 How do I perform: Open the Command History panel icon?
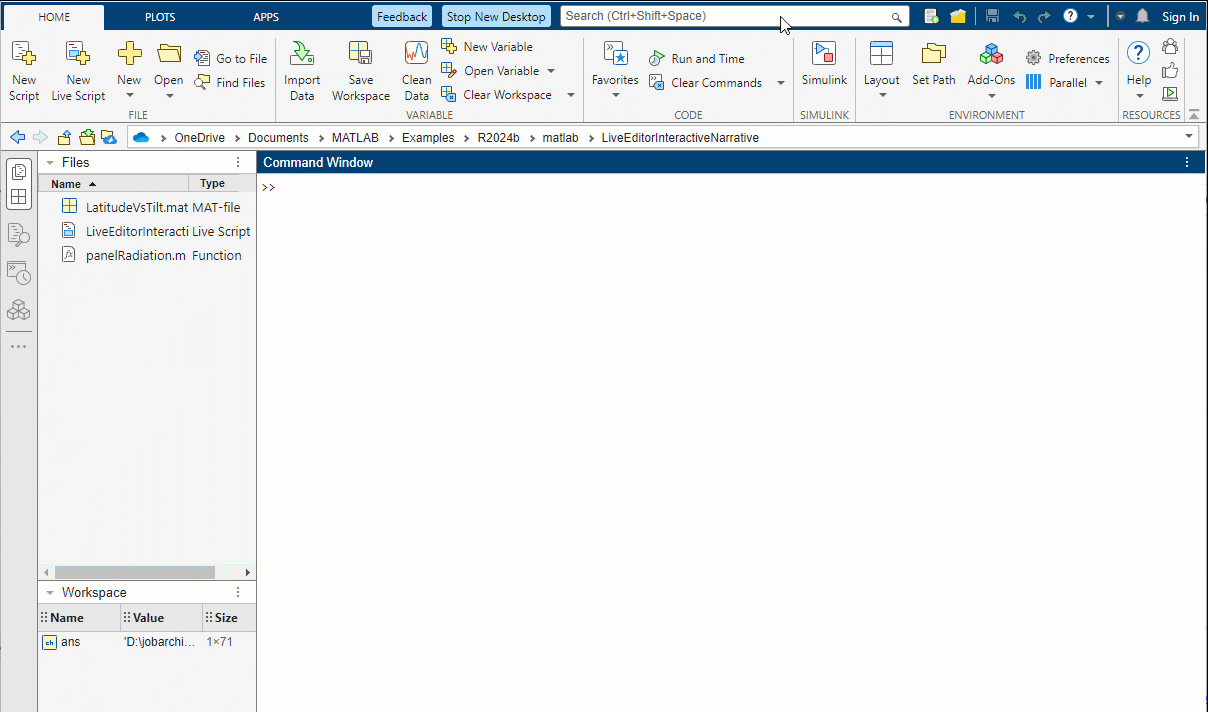coord(18,273)
